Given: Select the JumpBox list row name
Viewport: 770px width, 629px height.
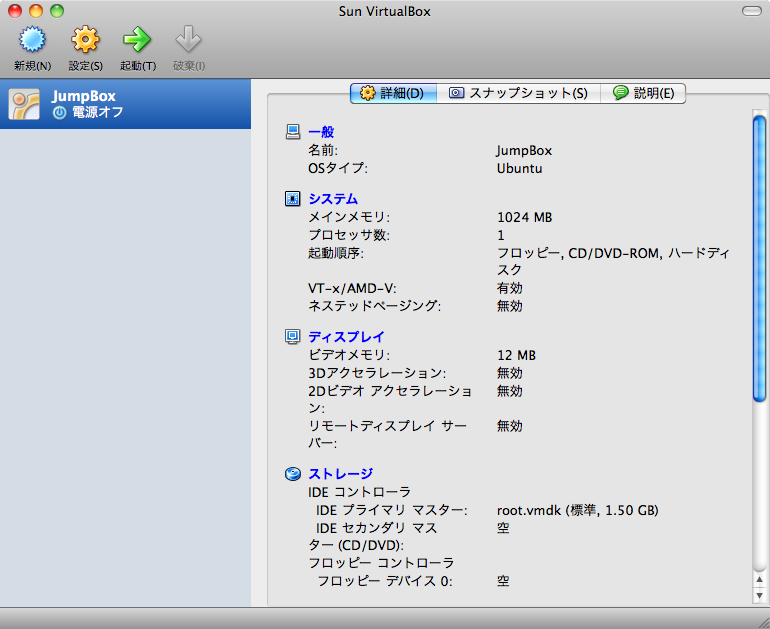Looking at the screenshot, I should [x=83, y=96].
